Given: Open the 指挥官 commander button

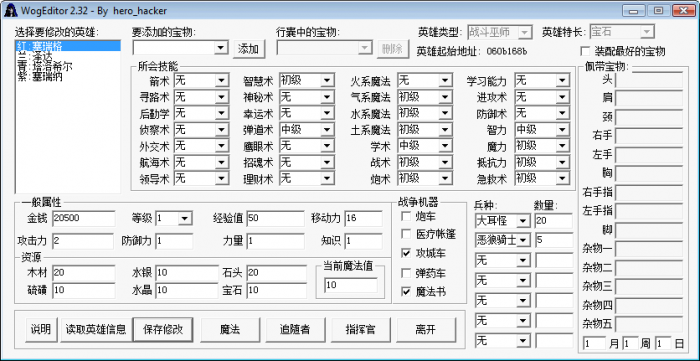Looking at the screenshot, I should click(361, 330).
